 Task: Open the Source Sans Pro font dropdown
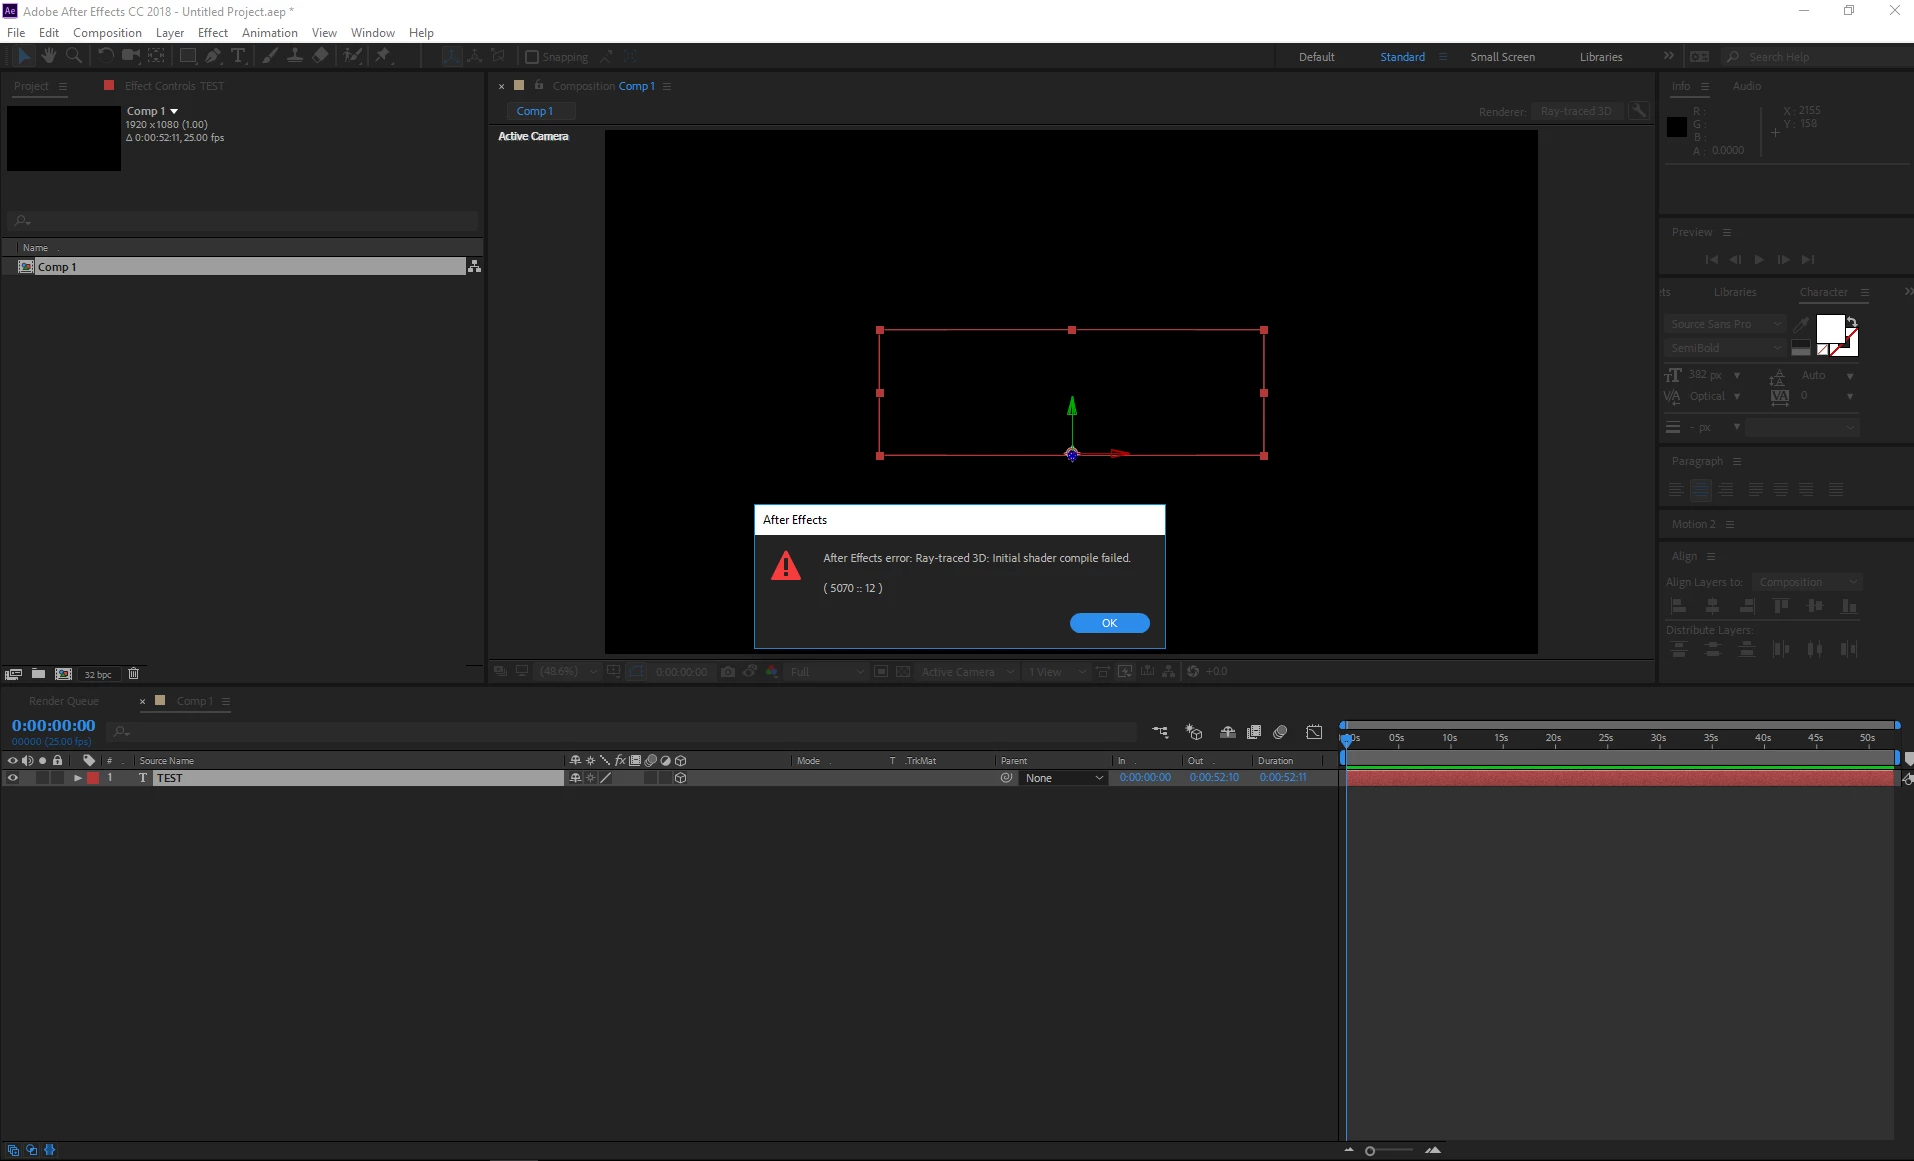tap(1725, 324)
